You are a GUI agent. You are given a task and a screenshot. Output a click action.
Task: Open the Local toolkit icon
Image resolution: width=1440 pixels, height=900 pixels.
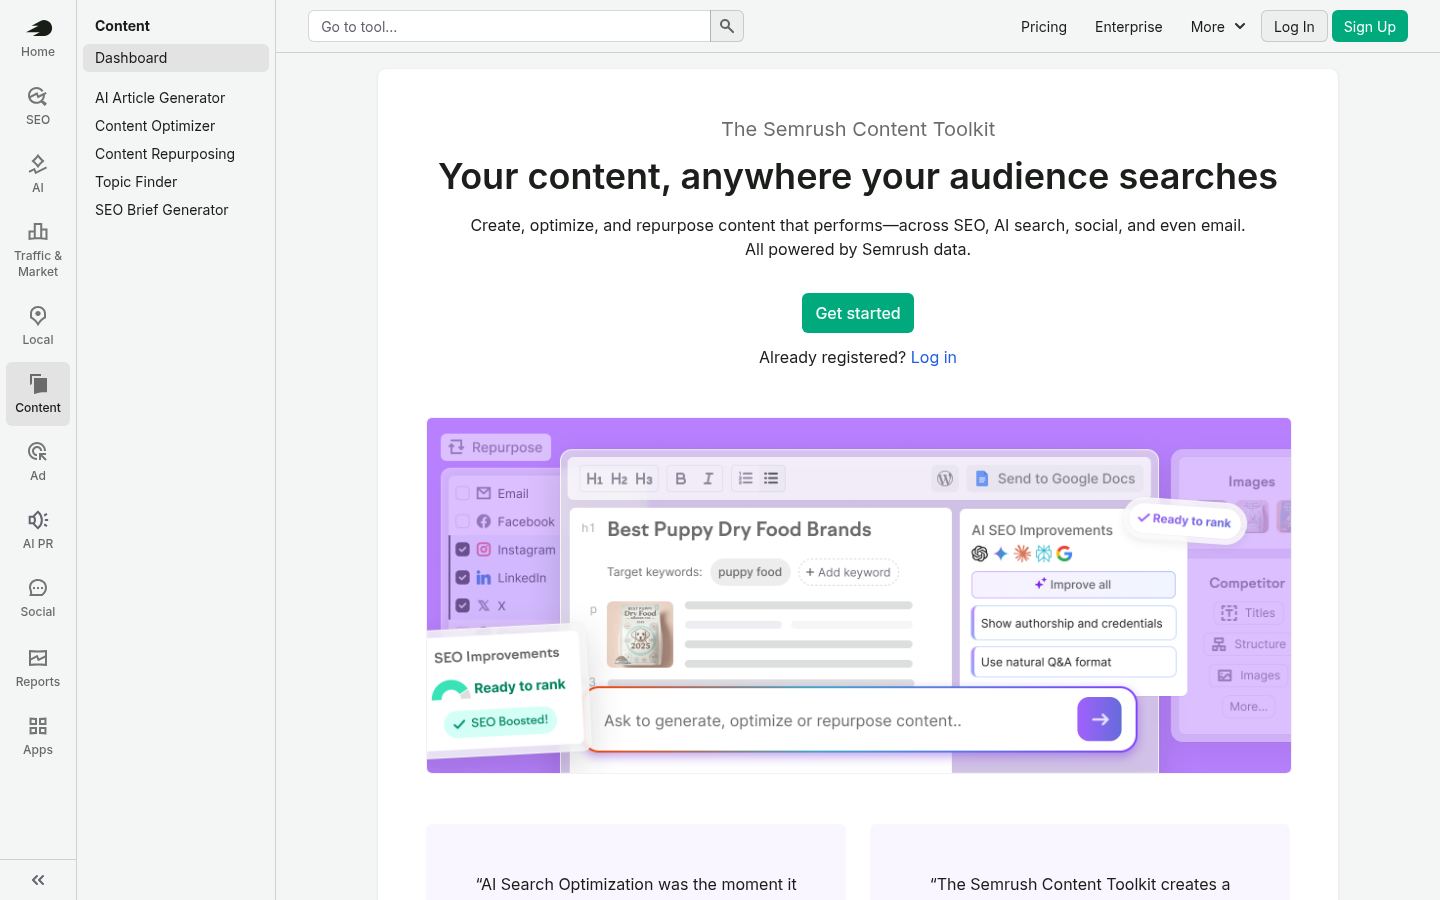[x=38, y=326]
